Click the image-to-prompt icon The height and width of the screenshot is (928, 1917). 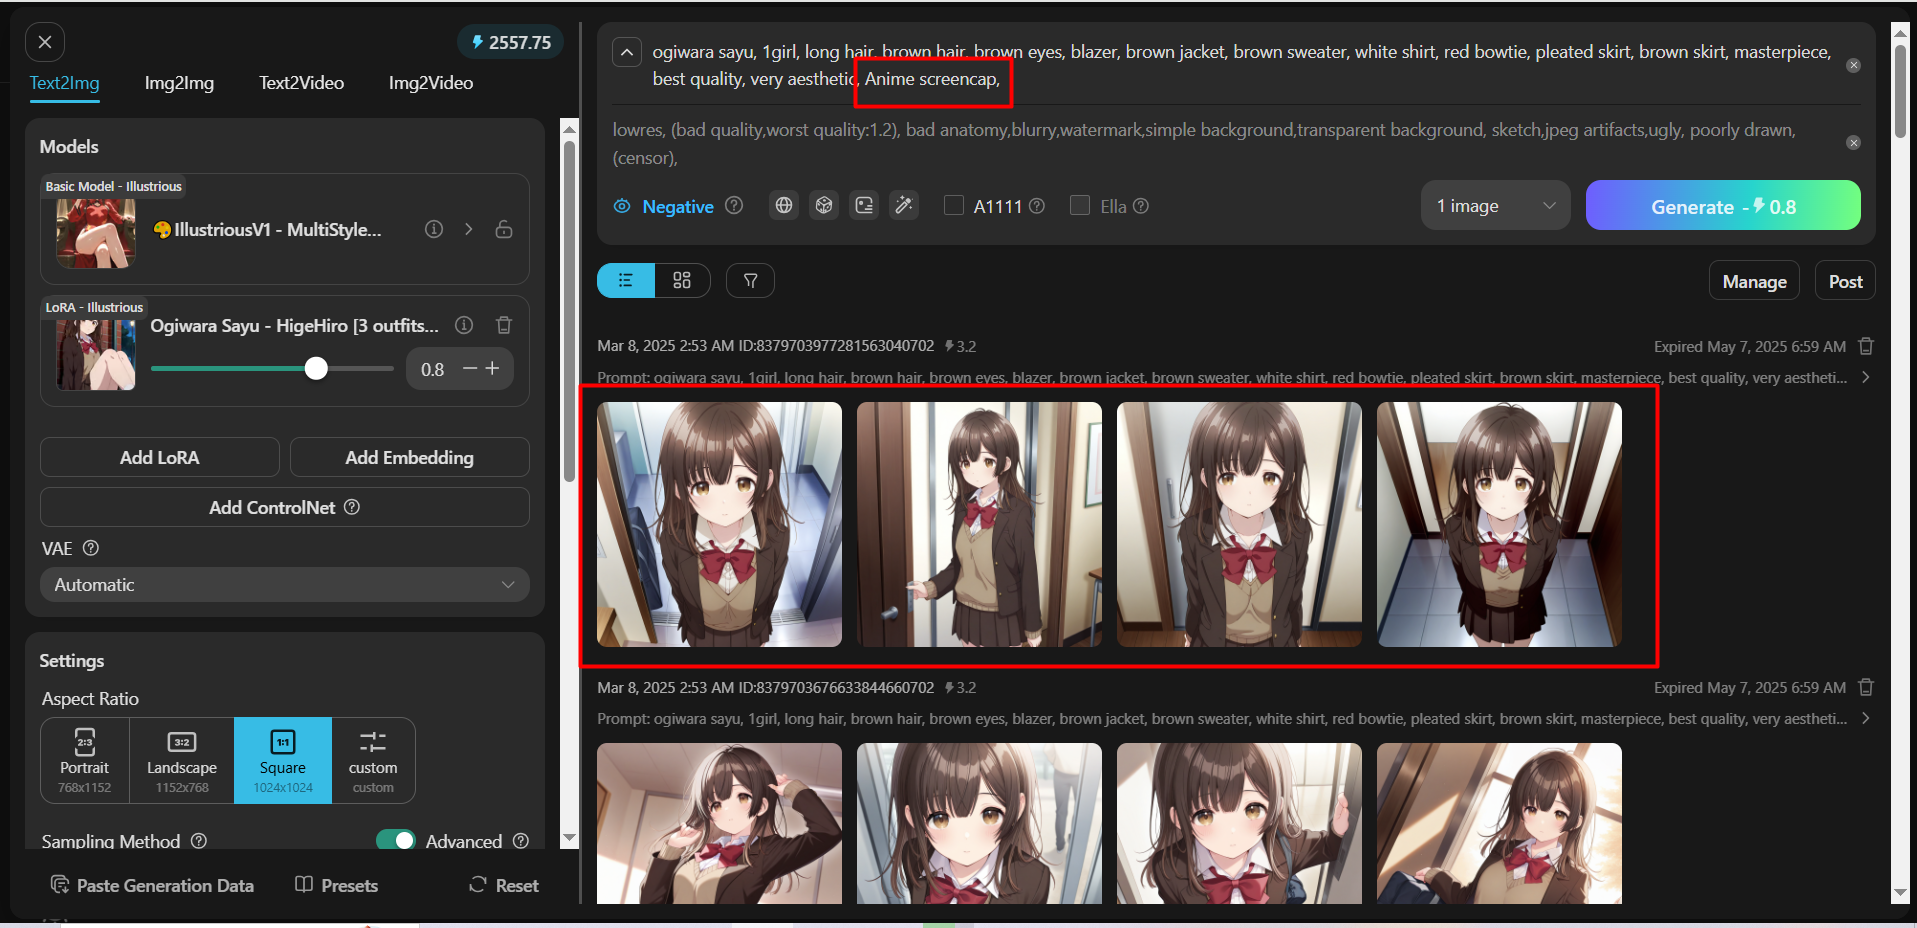(x=864, y=205)
